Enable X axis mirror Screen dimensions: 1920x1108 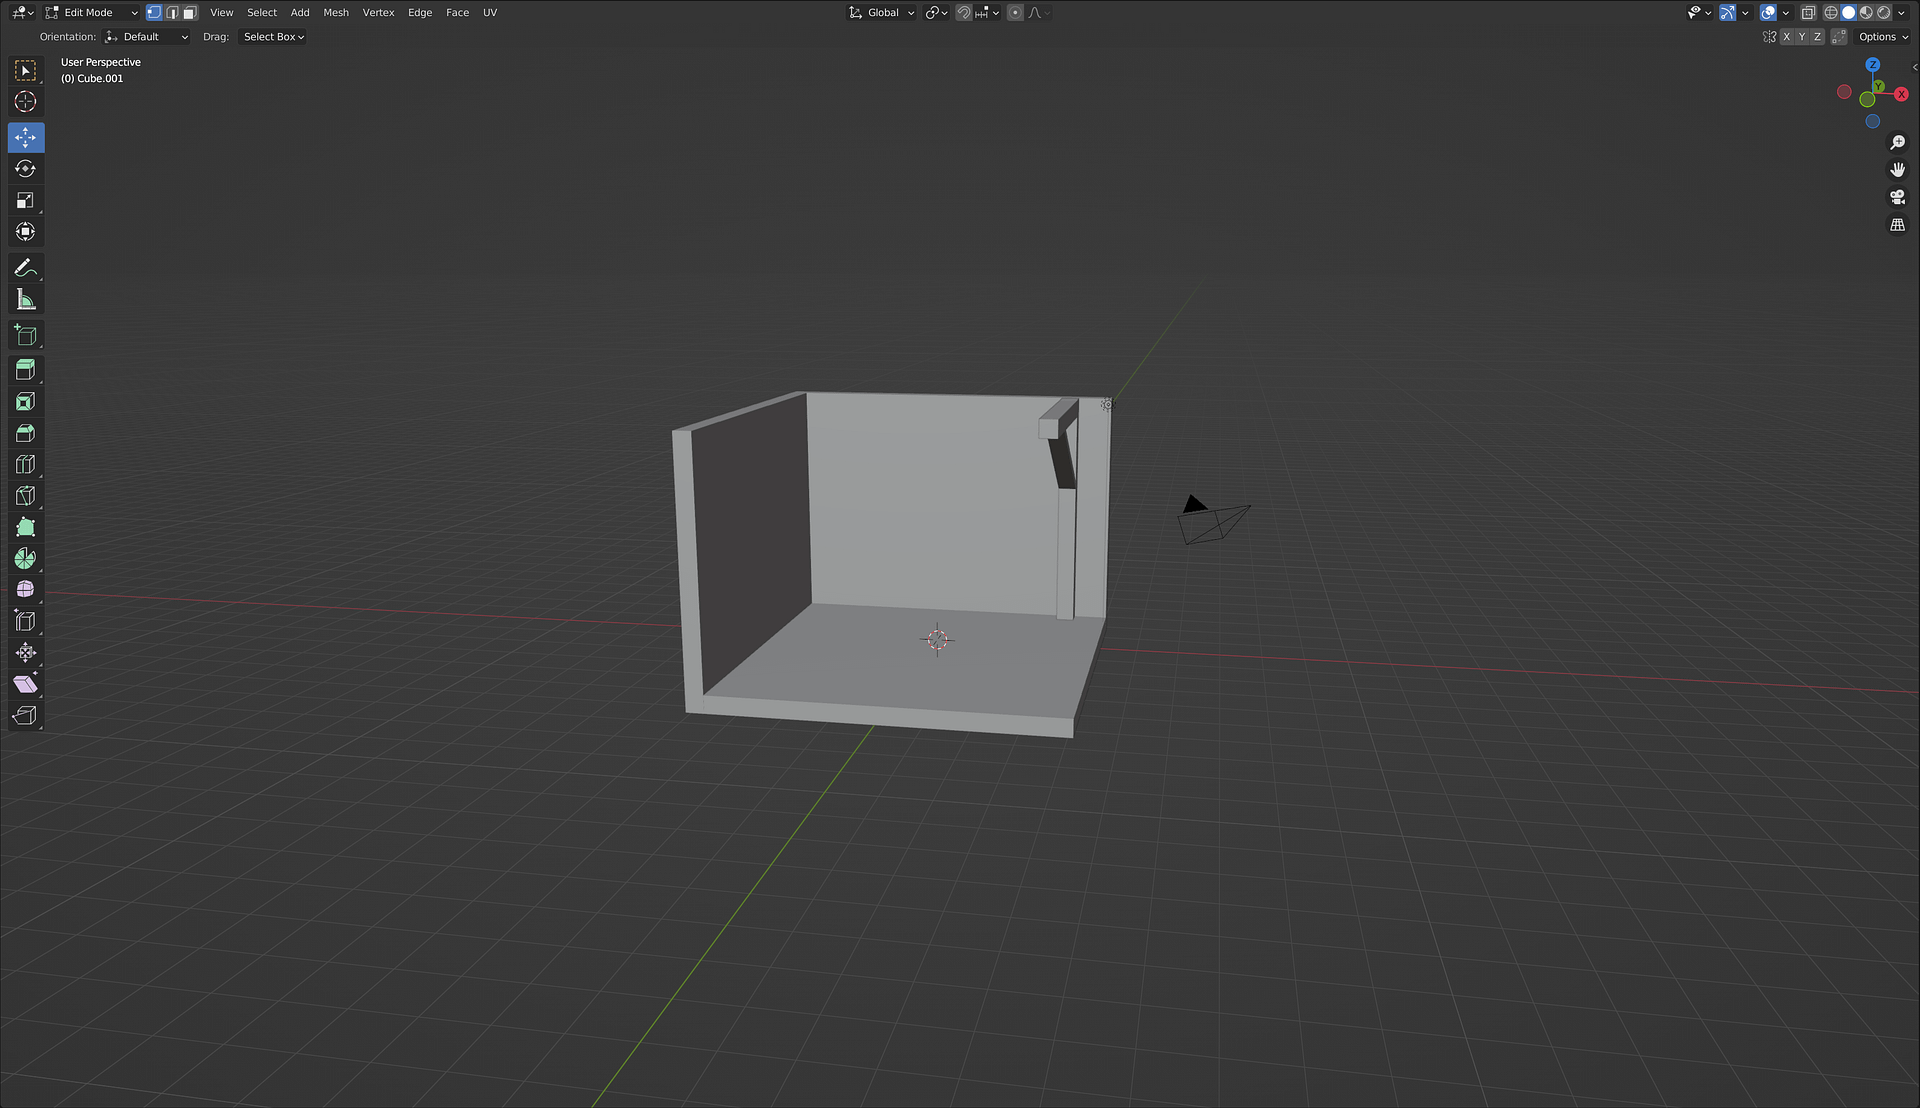coord(1786,37)
